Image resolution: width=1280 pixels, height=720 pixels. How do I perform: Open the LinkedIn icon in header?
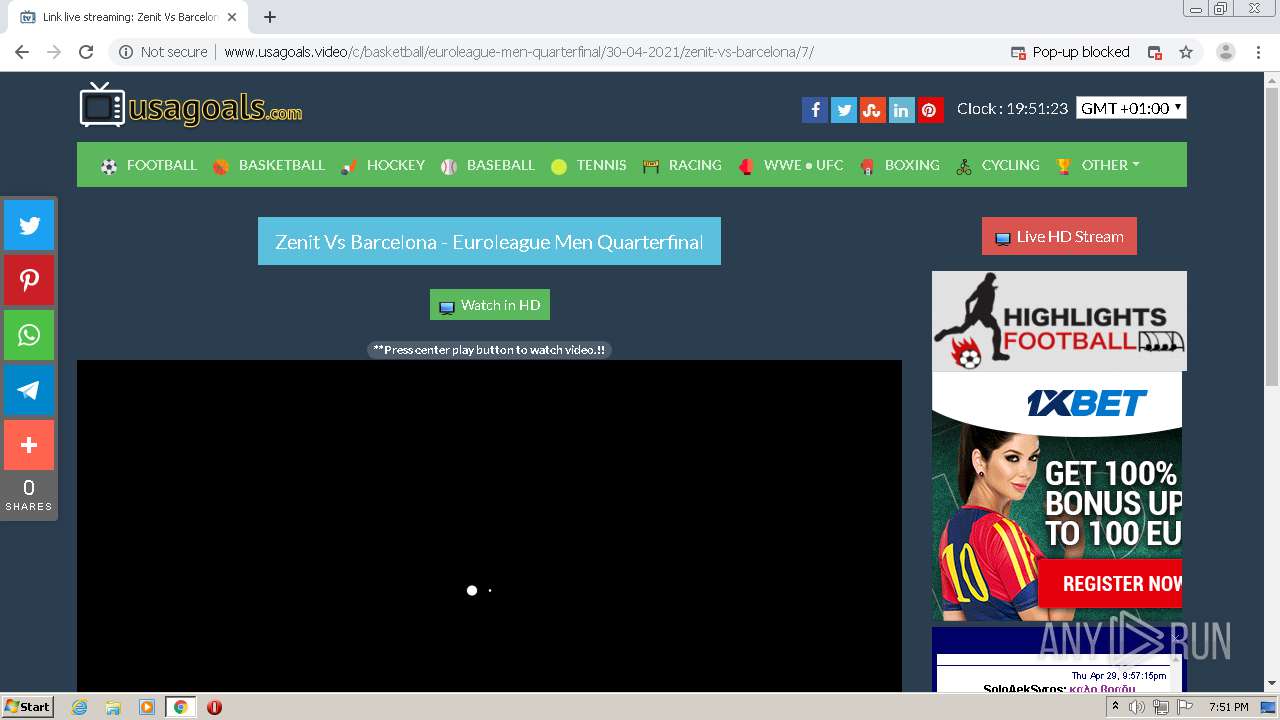pyautogui.click(x=901, y=110)
